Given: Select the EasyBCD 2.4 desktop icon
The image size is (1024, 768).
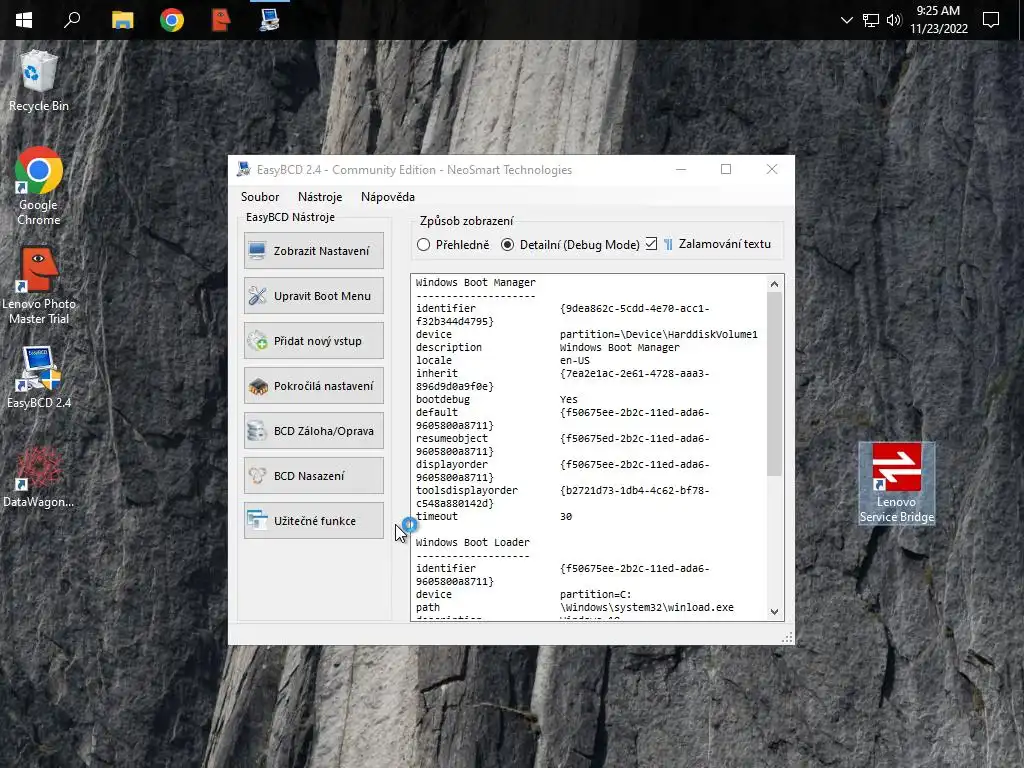Looking at the screenshot, I should click(39, 378).
